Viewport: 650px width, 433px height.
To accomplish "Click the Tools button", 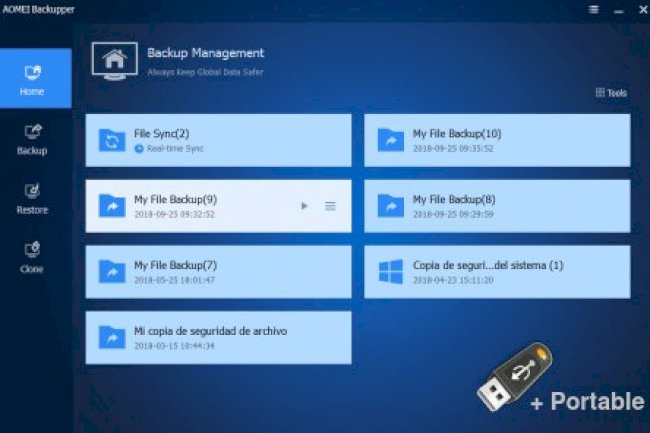I will (x=611, y=93).
